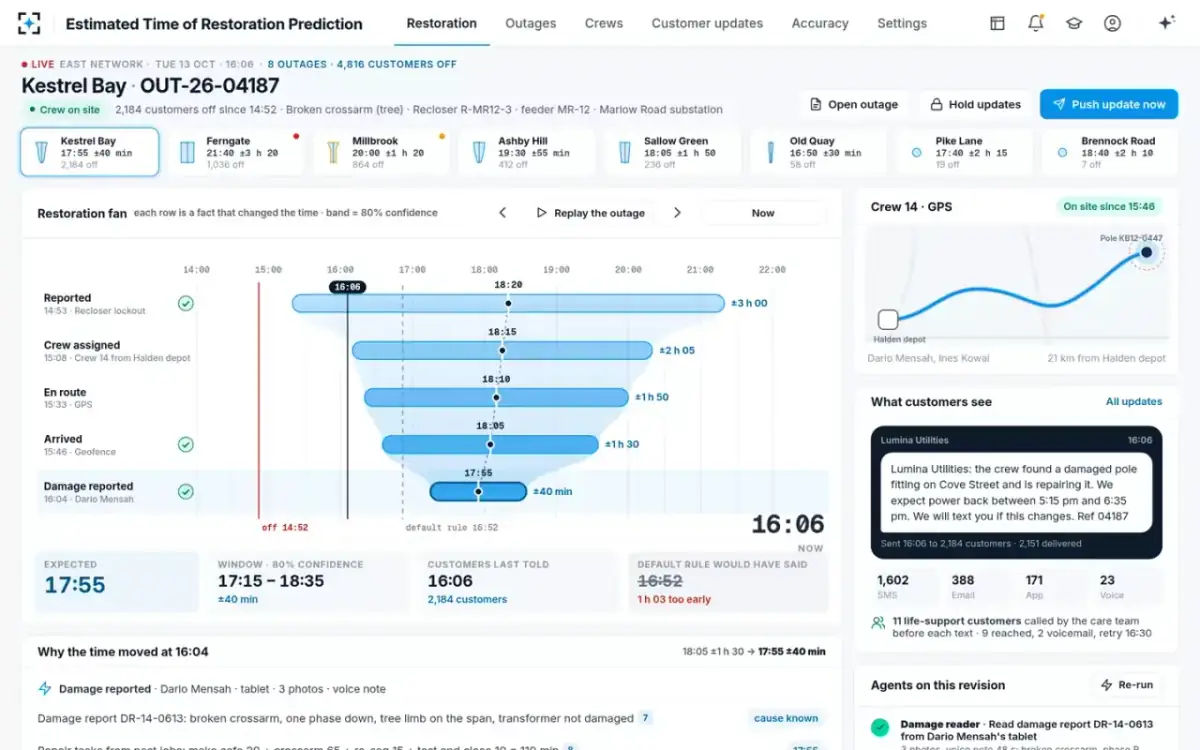Click the lightning icon next to Damage reported
Viewport: 1200px width, 750px height.
(45, 689)
